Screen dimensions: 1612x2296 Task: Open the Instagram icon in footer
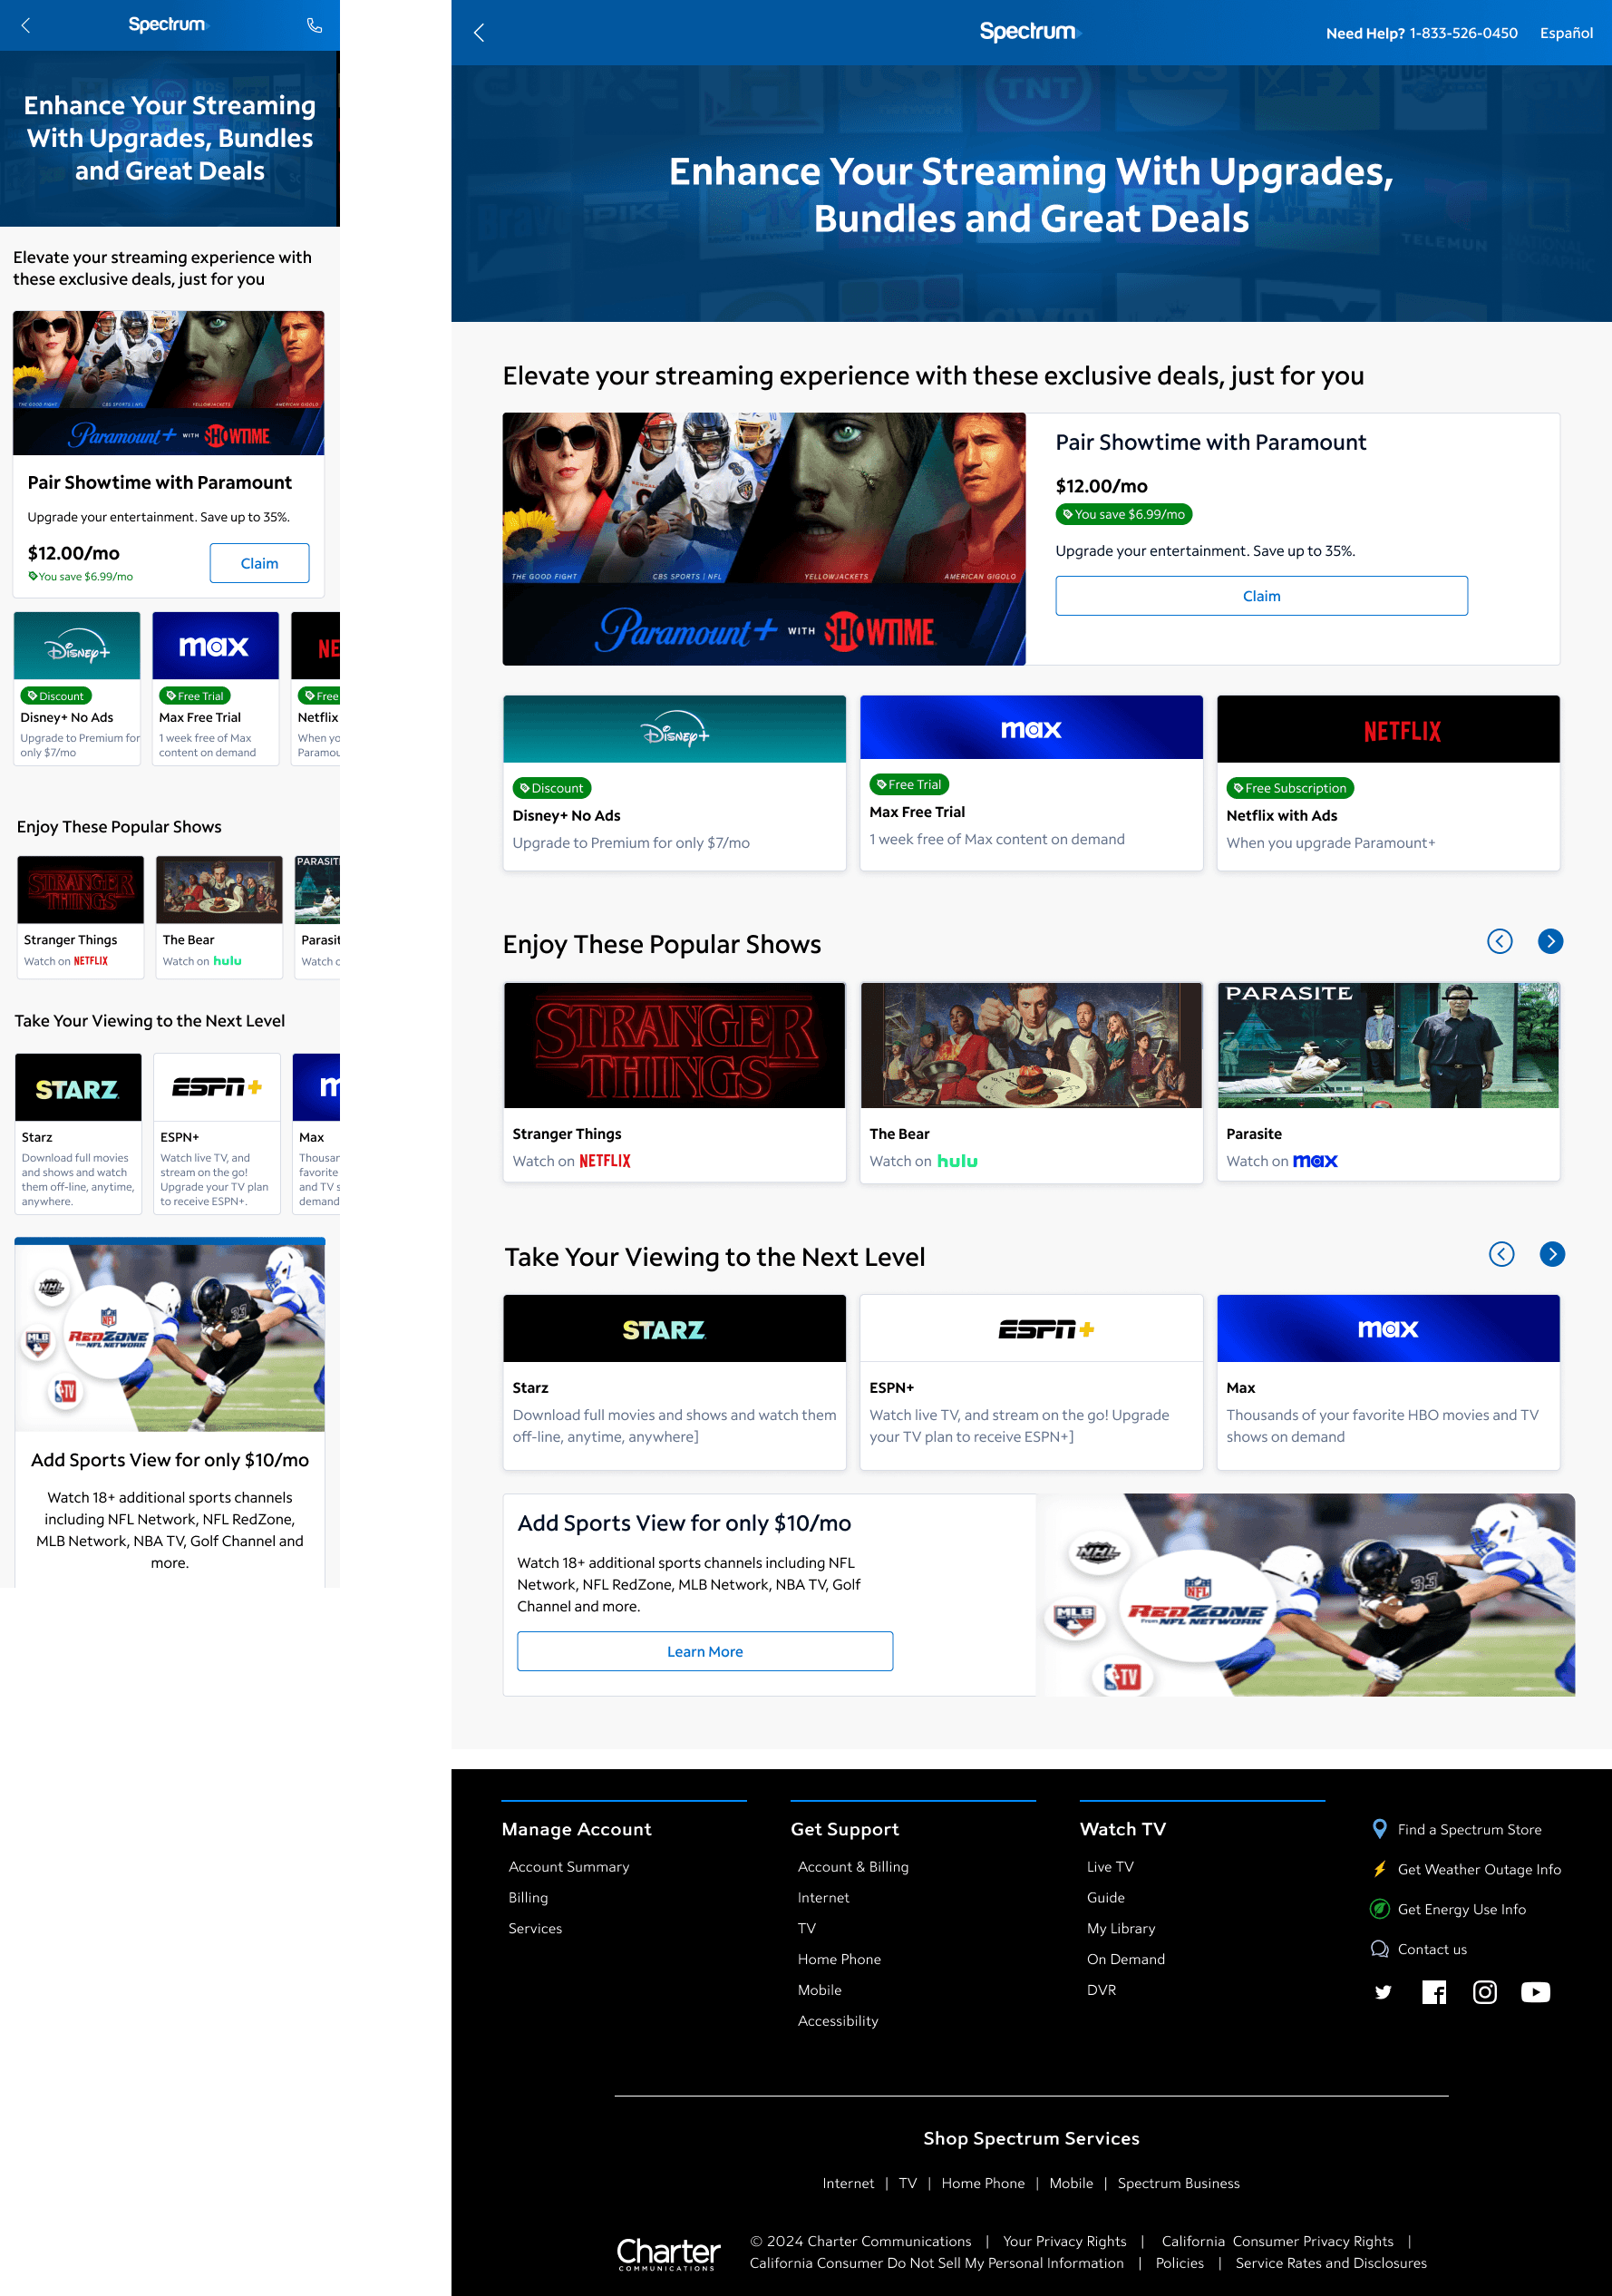click(1485, 1992)
